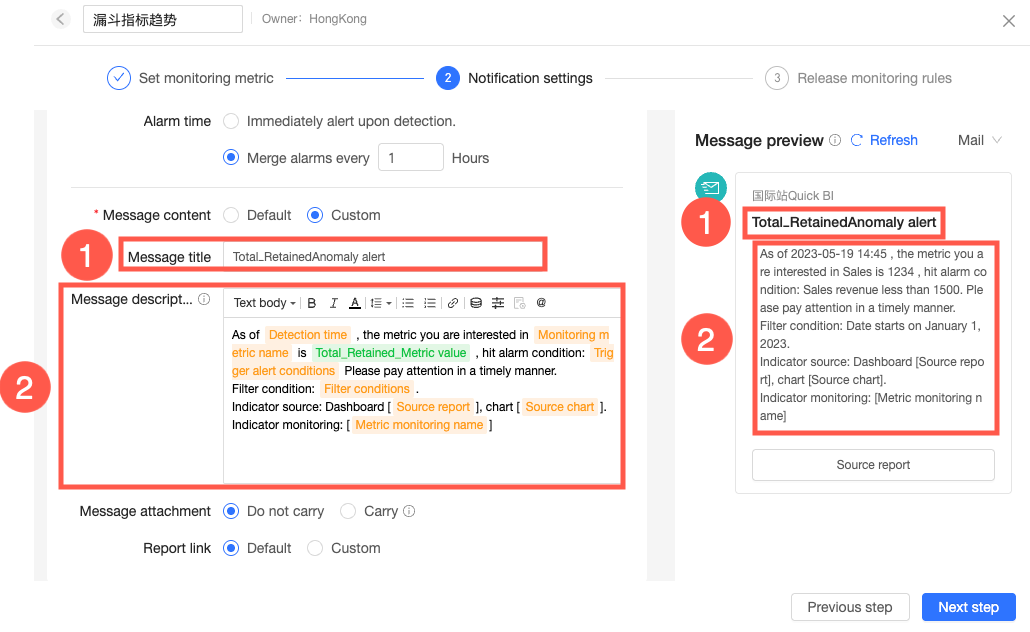This screenshot has height=632, width=1030.
Task: Show Carry attachment info tooltip
Action: (409, 511)
